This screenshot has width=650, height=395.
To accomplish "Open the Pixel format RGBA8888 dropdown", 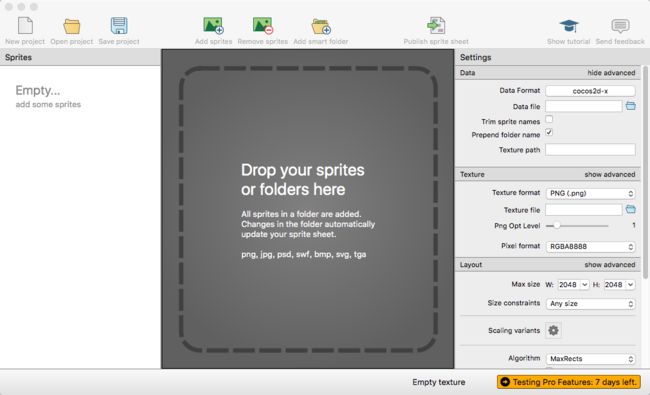I will pyautogui.click(x=590, y=246).
